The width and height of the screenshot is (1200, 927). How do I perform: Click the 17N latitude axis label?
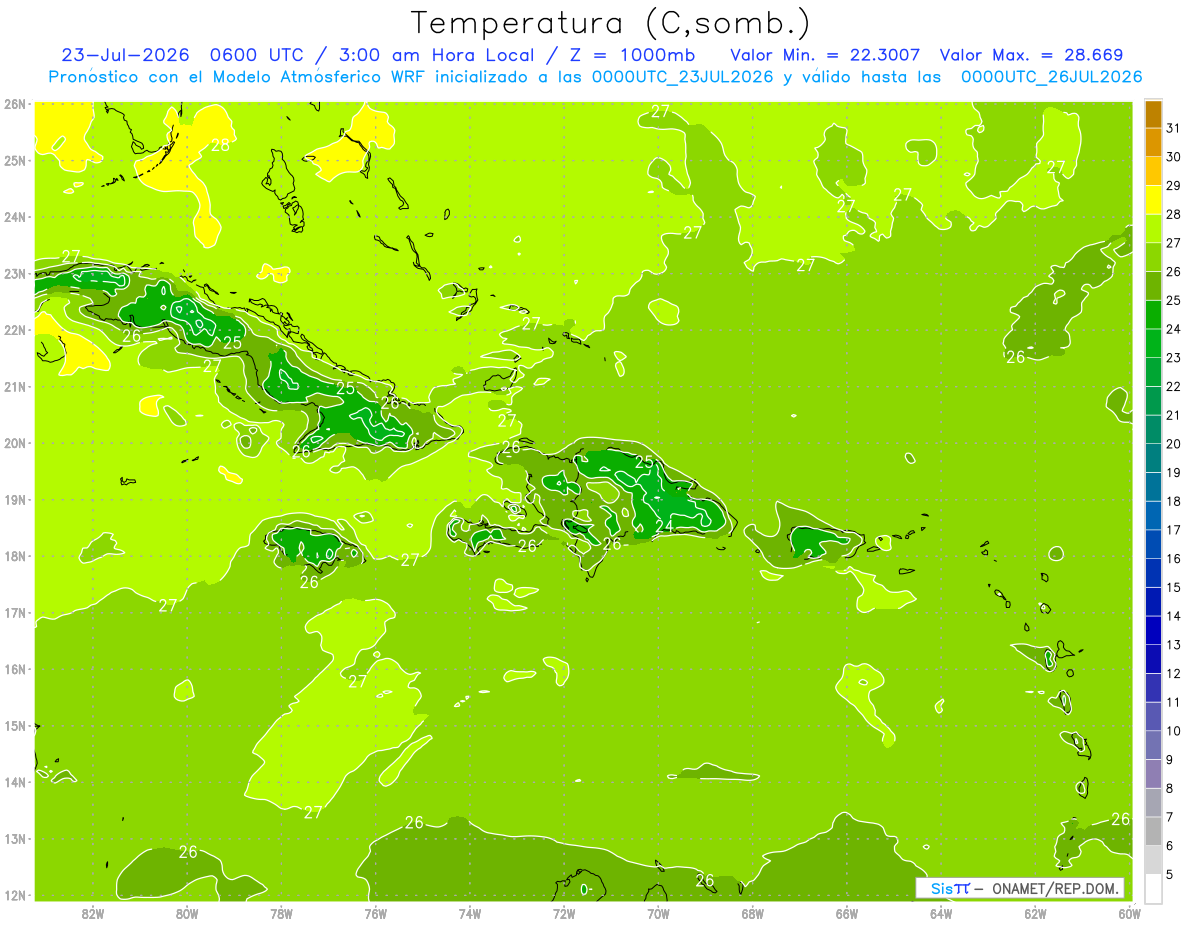point(15,612)
